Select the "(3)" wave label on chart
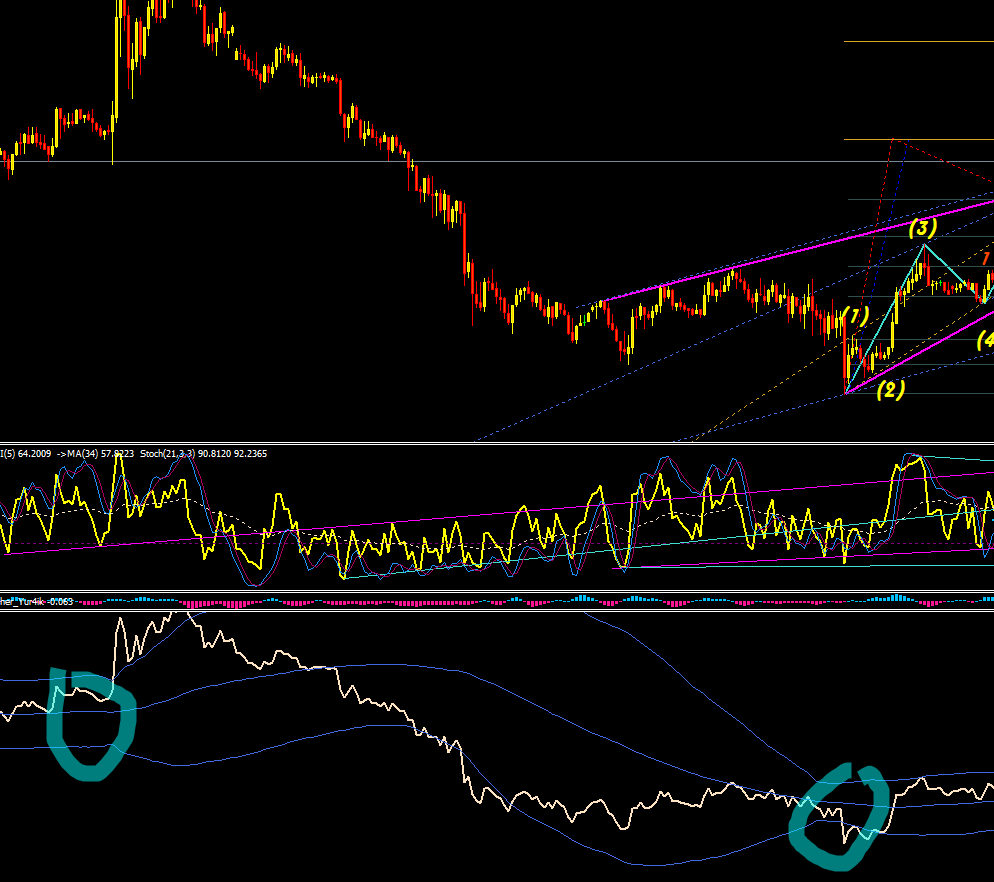This screenshot has height=882, width=994. [922, 228]
